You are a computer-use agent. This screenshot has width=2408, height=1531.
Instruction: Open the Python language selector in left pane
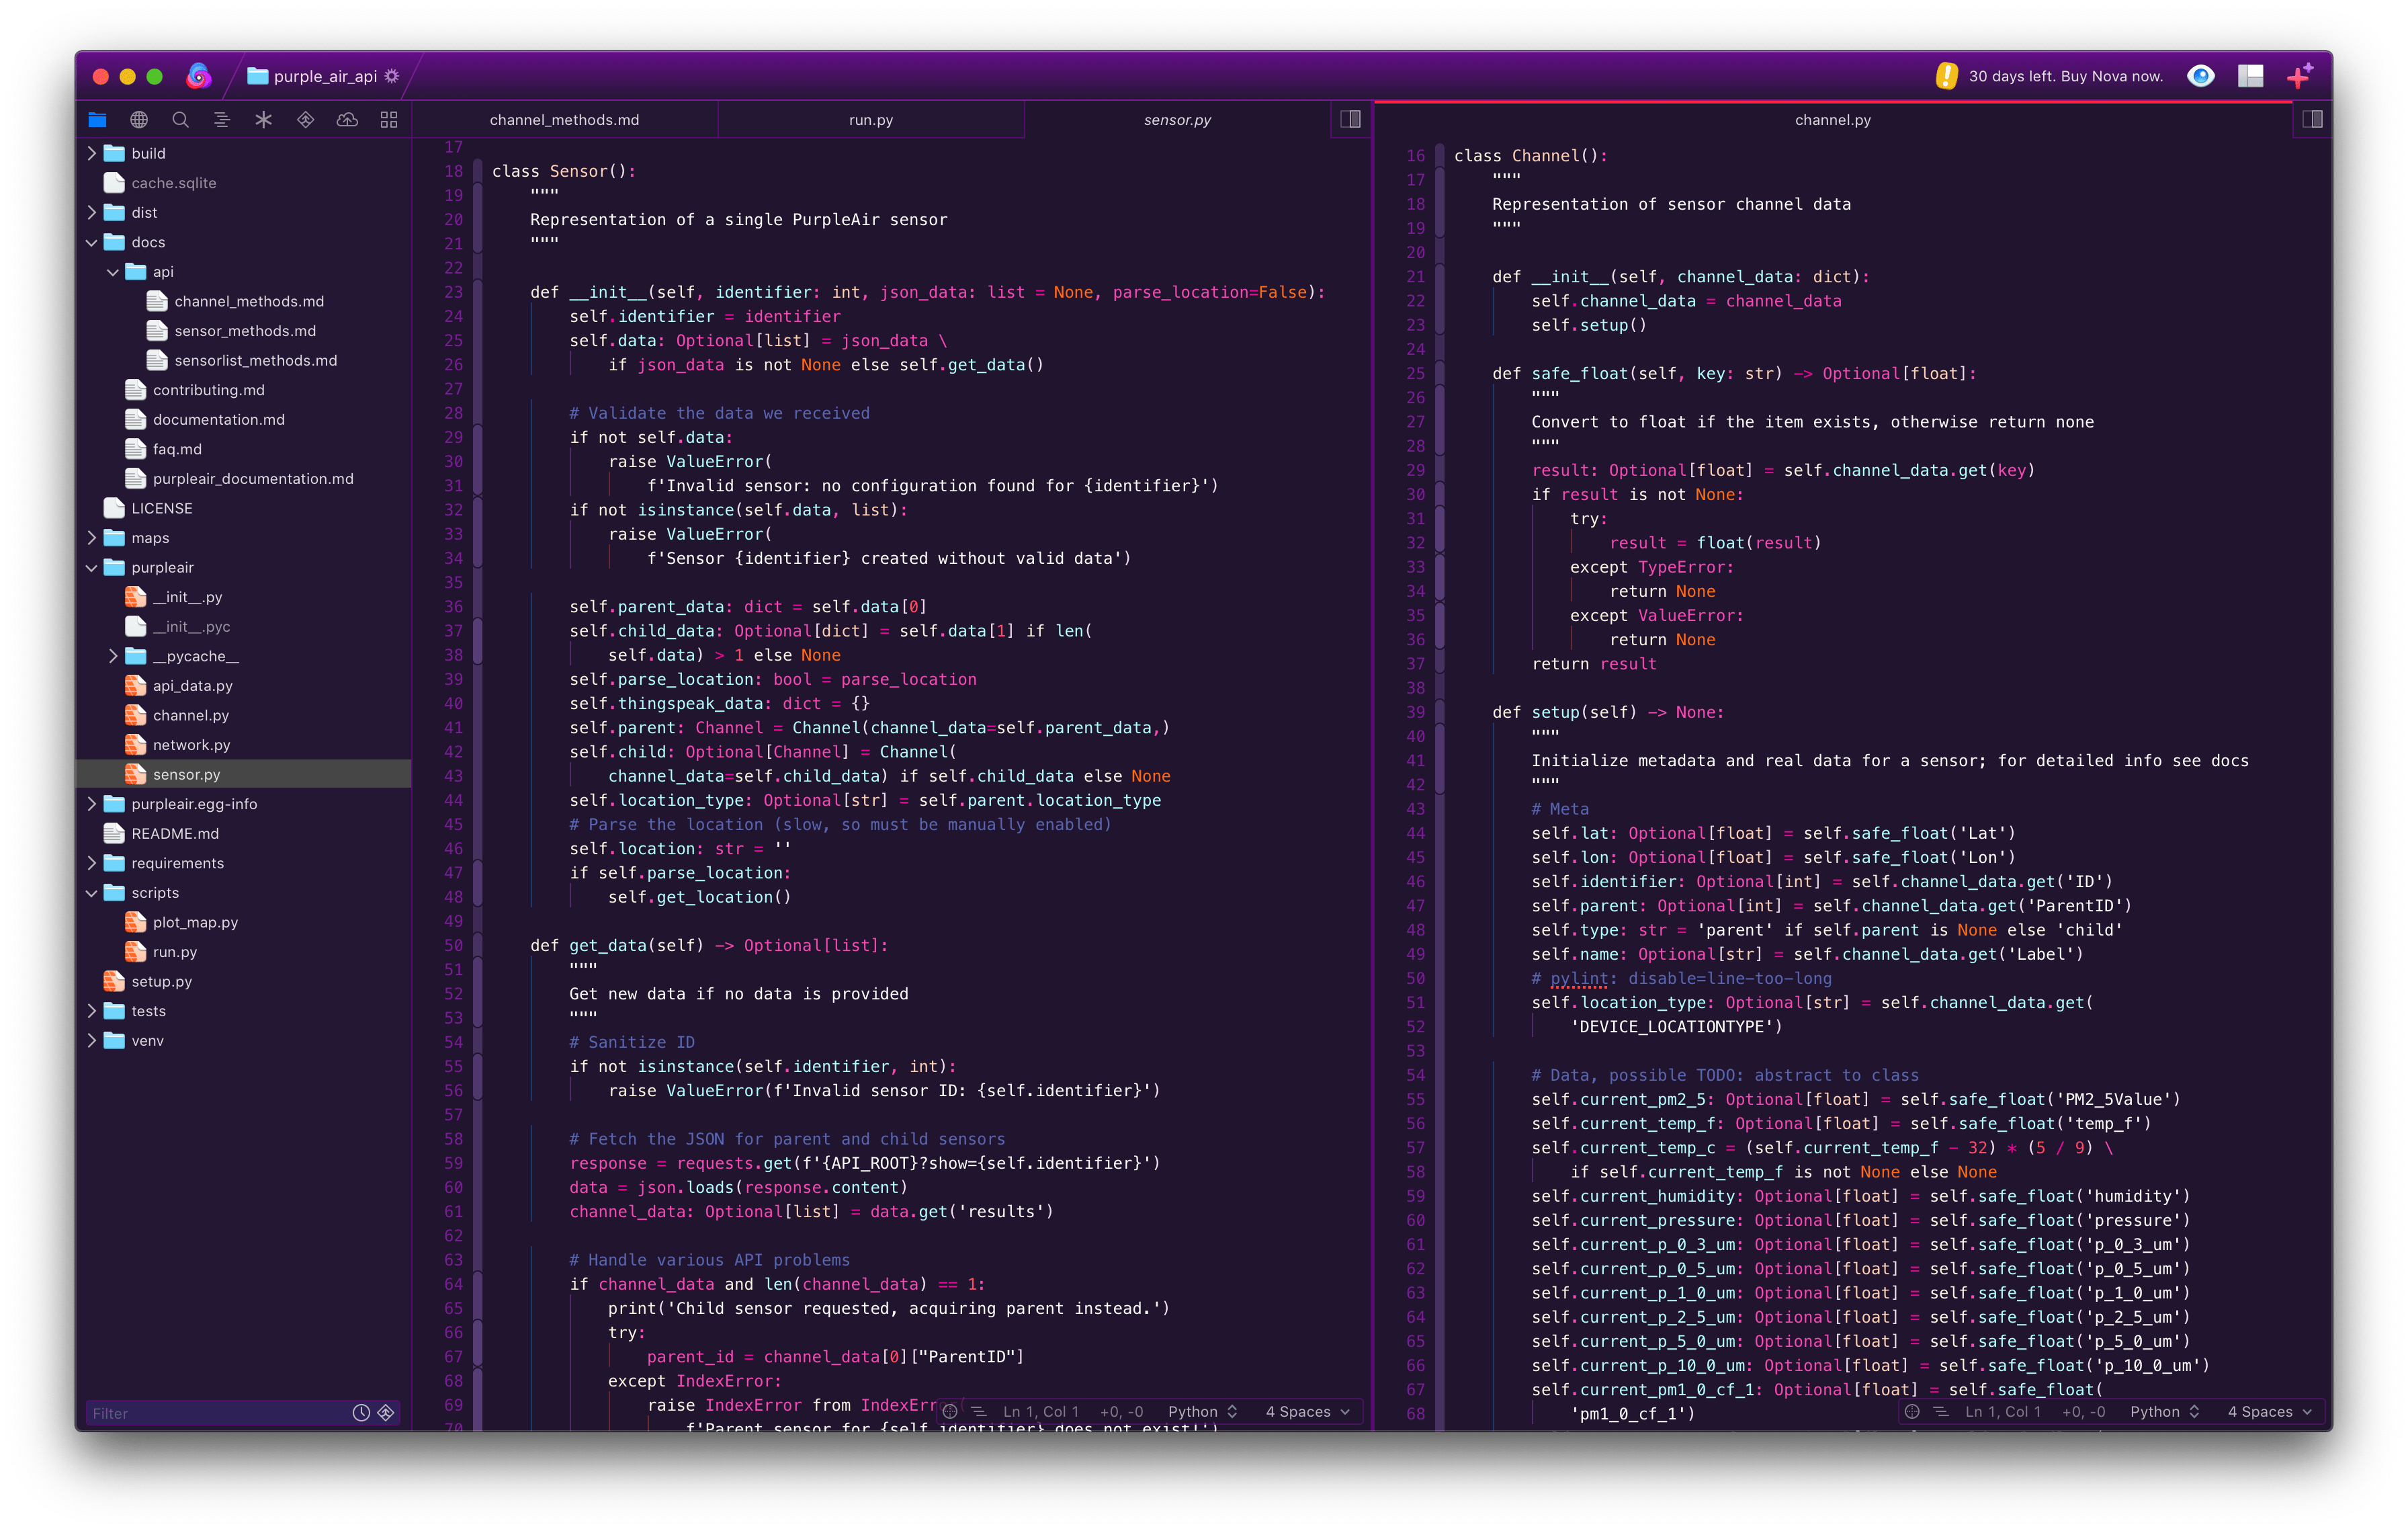(1202, 1411)
